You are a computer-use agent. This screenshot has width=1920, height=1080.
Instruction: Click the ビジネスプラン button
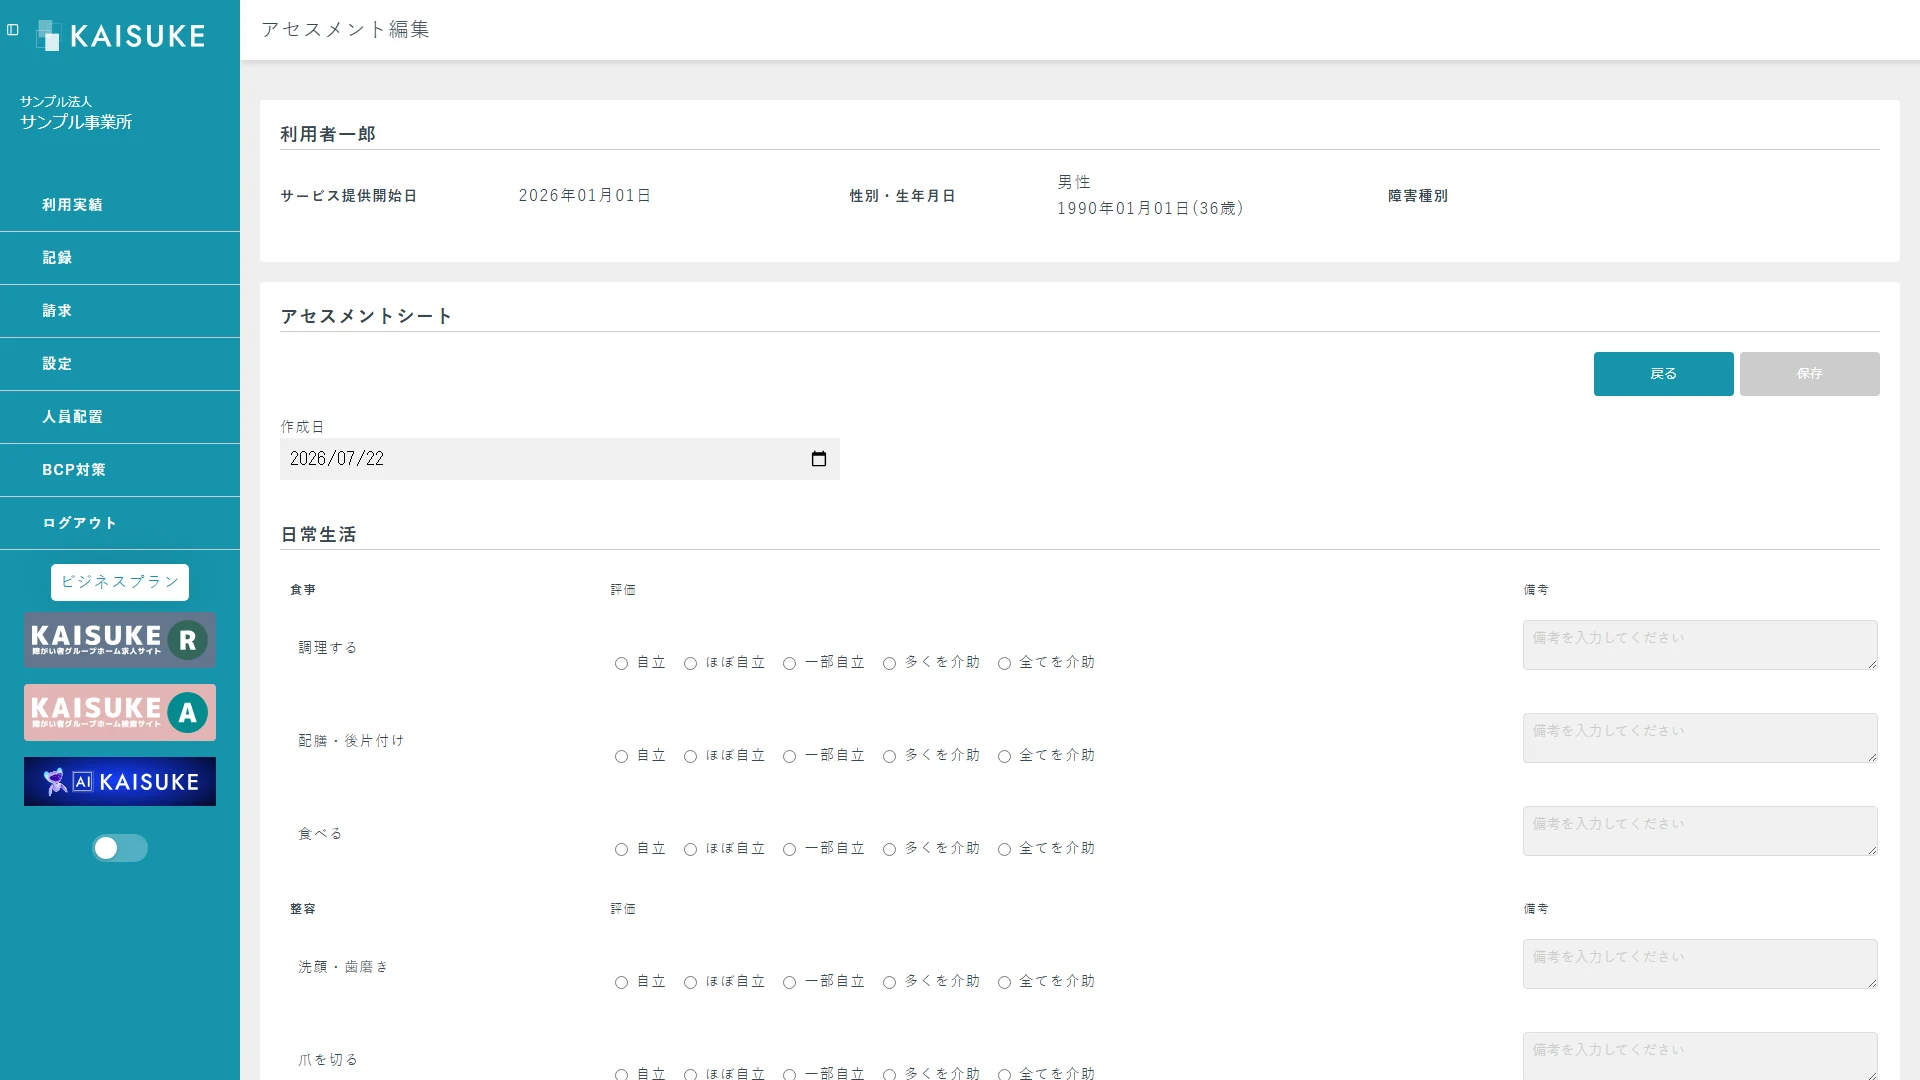120,582
